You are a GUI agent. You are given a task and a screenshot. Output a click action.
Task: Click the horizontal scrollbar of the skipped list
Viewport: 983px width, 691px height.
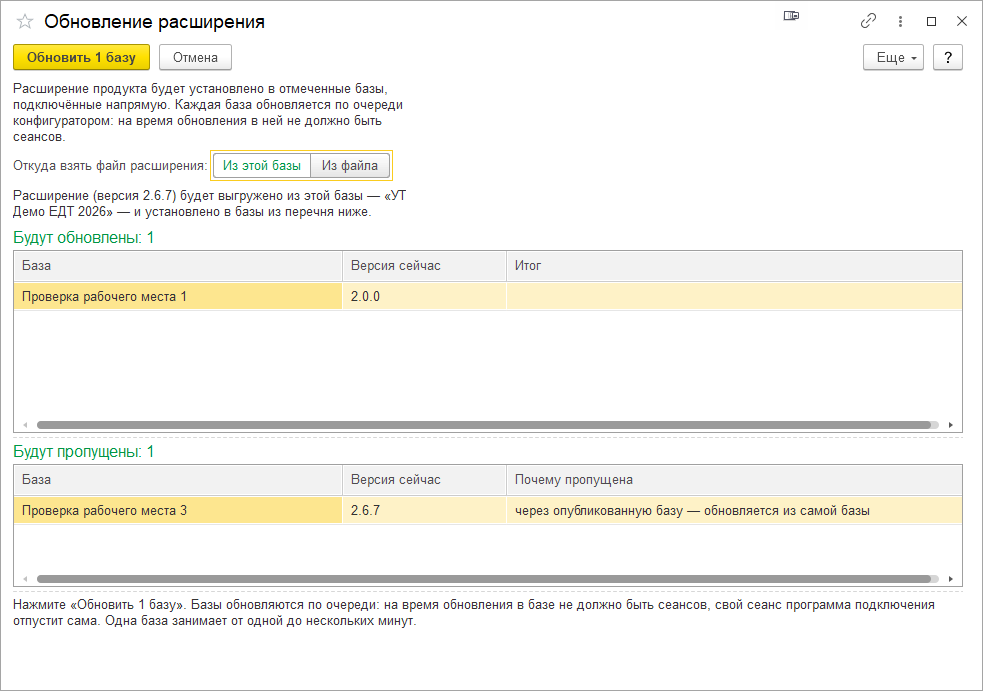click(484, 579)
